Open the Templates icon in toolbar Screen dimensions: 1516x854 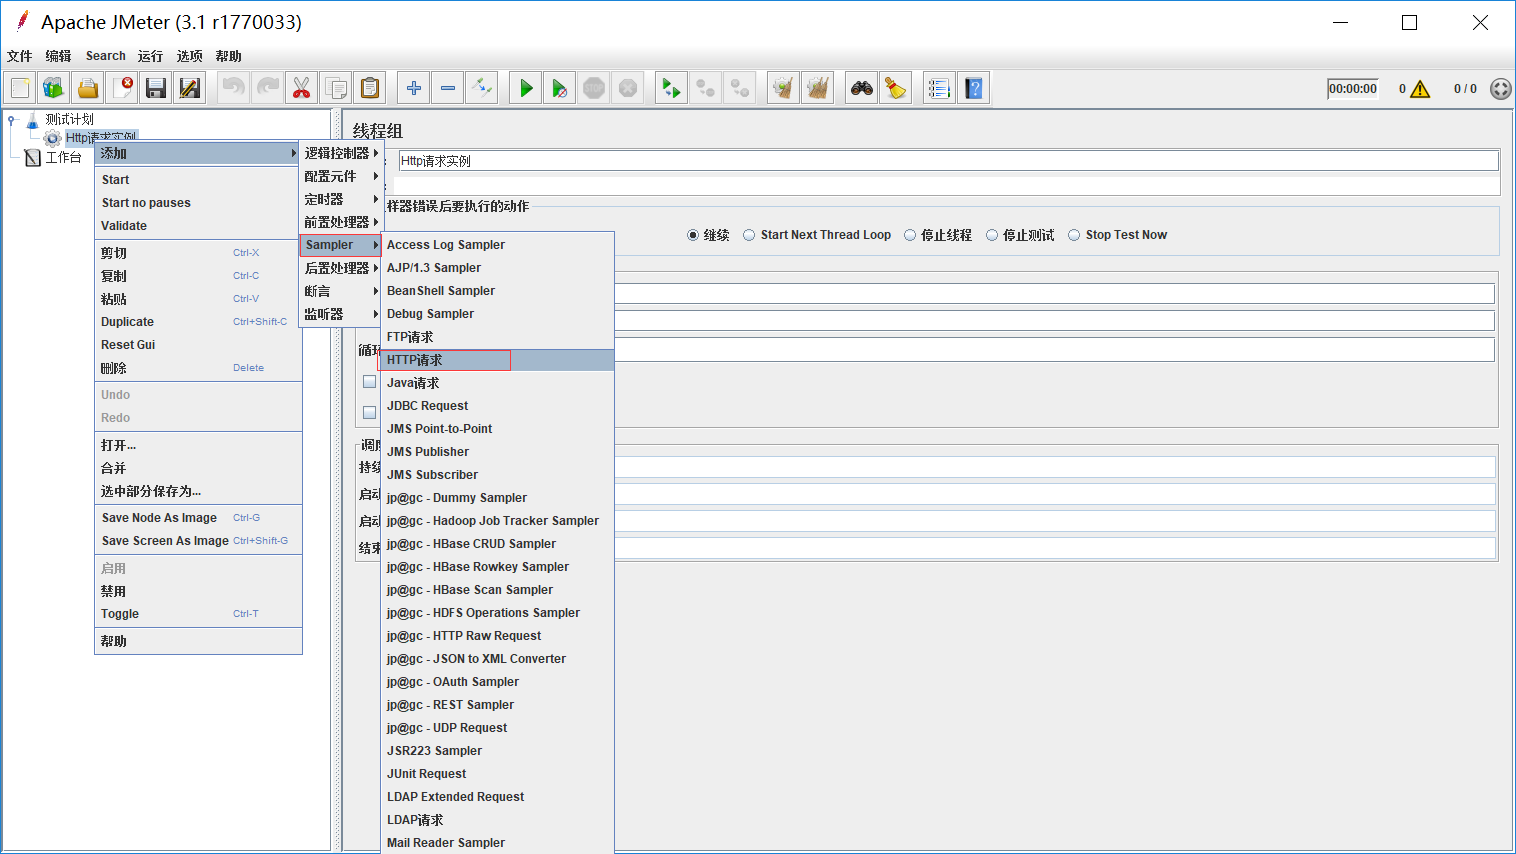coord(54,88)
